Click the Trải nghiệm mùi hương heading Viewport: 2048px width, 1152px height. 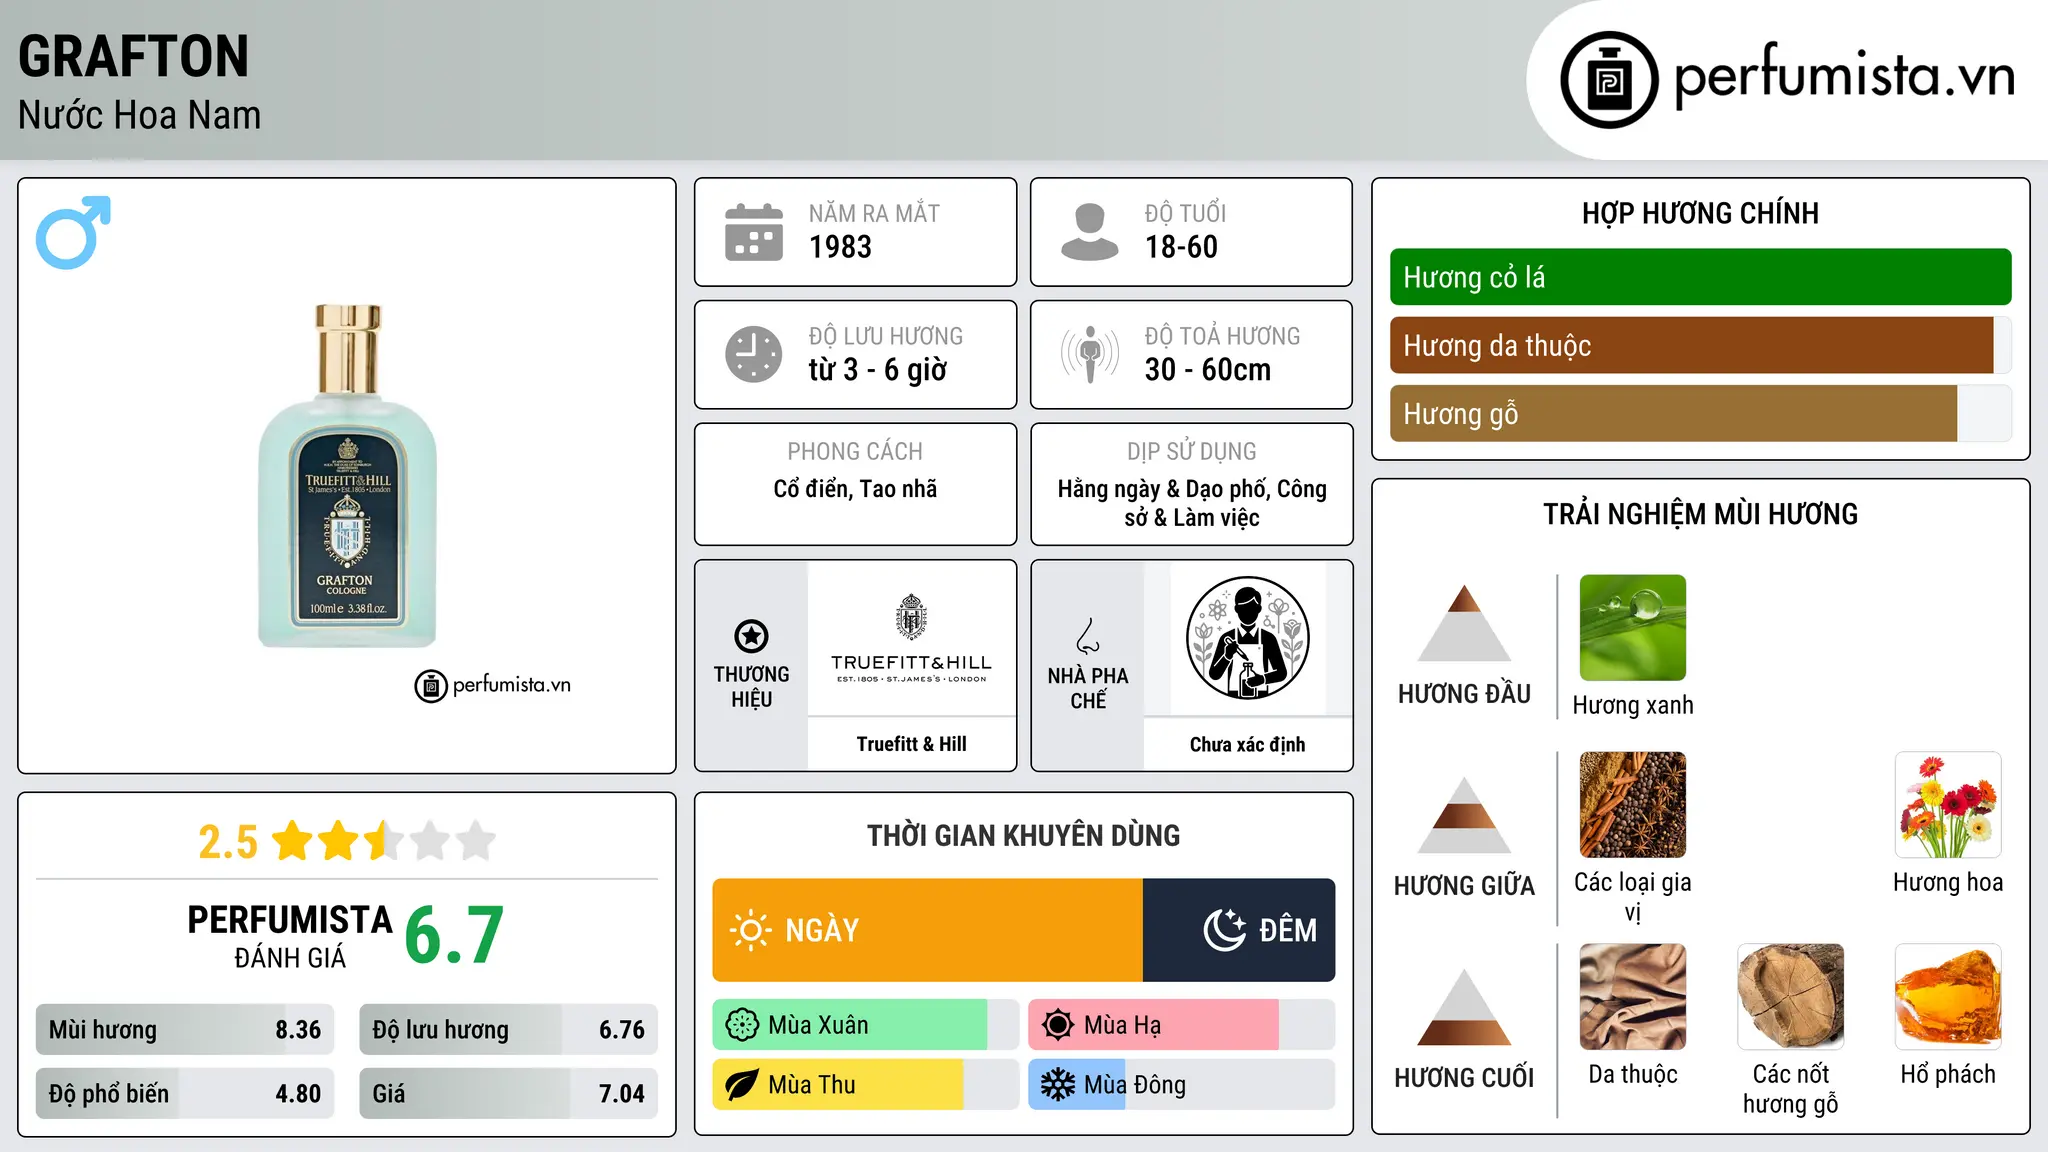coord(1700,514)
